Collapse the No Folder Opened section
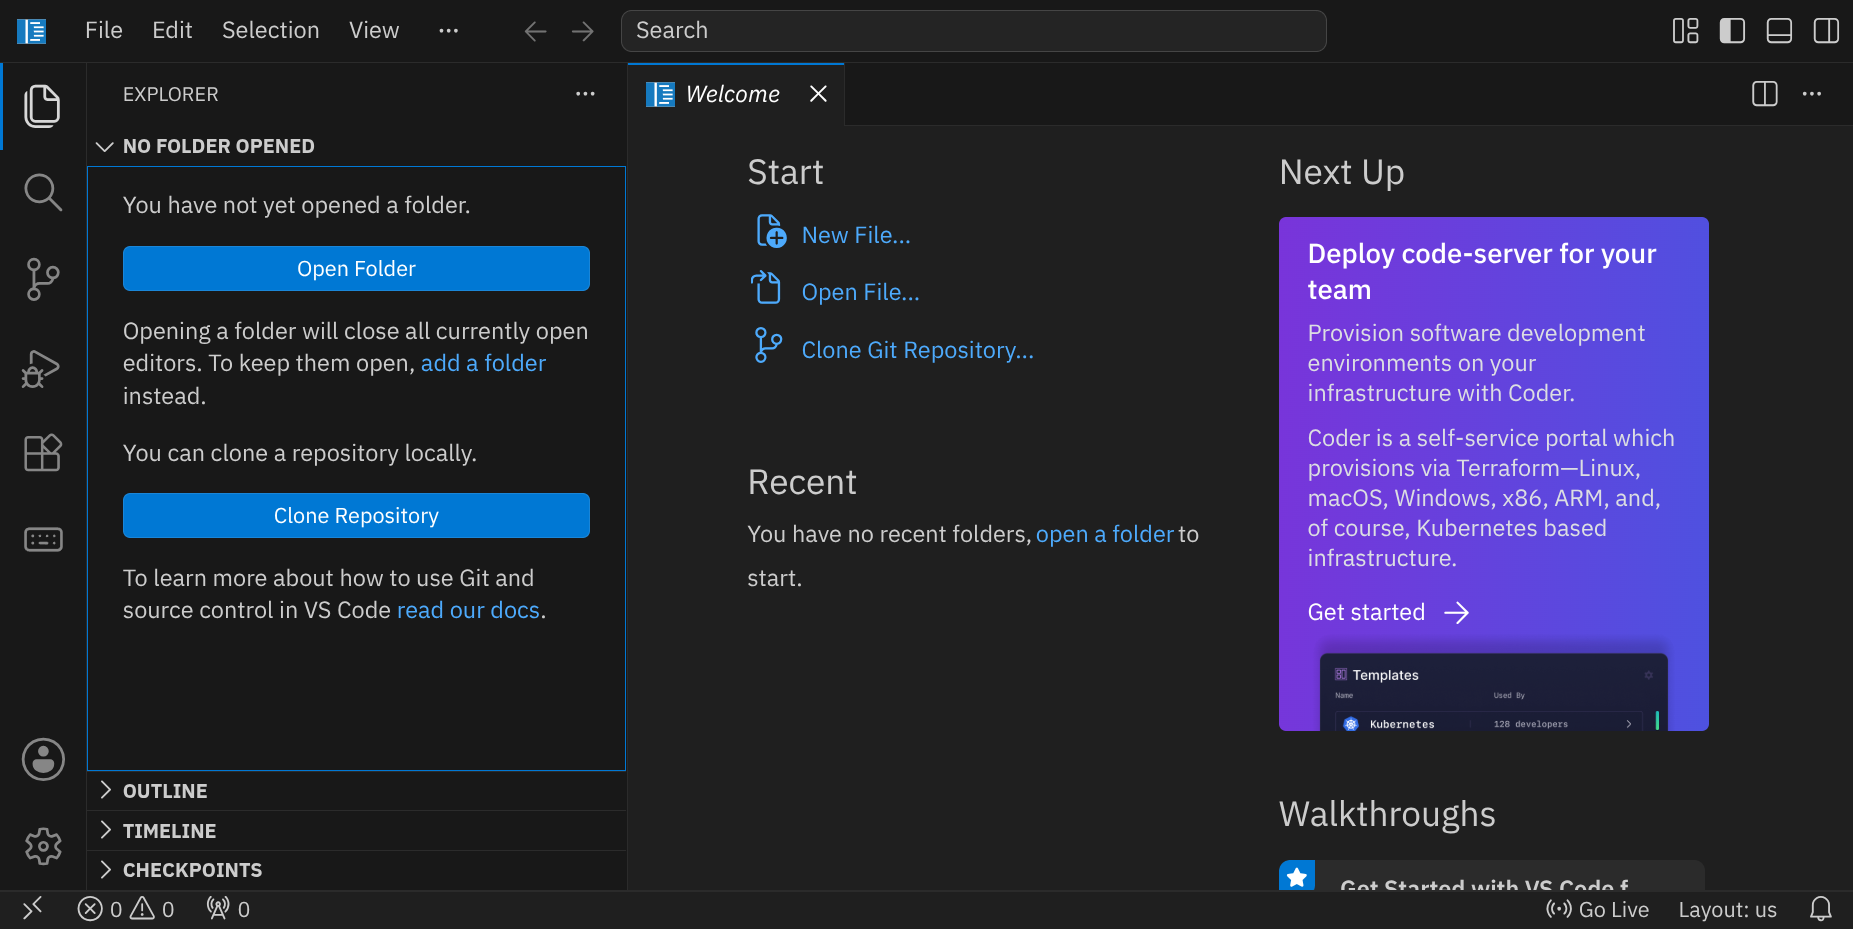 click(356, 146)
